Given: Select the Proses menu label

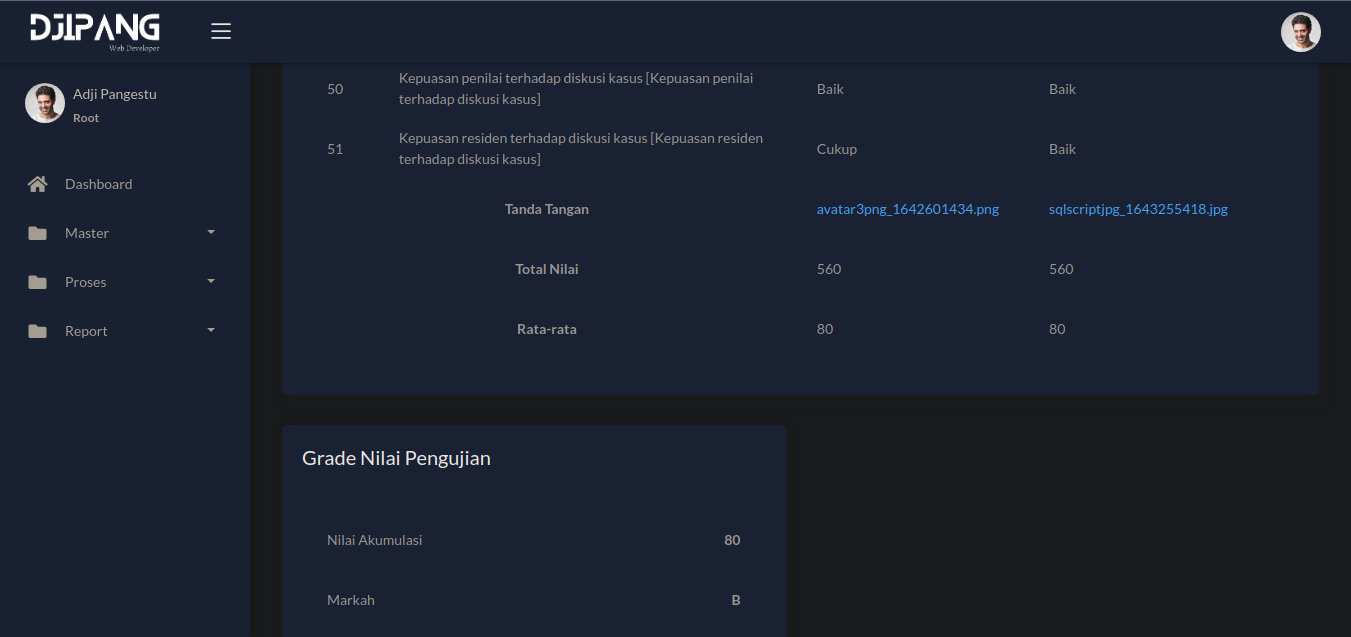Looking at the screenshot, I should pos(85,282).
